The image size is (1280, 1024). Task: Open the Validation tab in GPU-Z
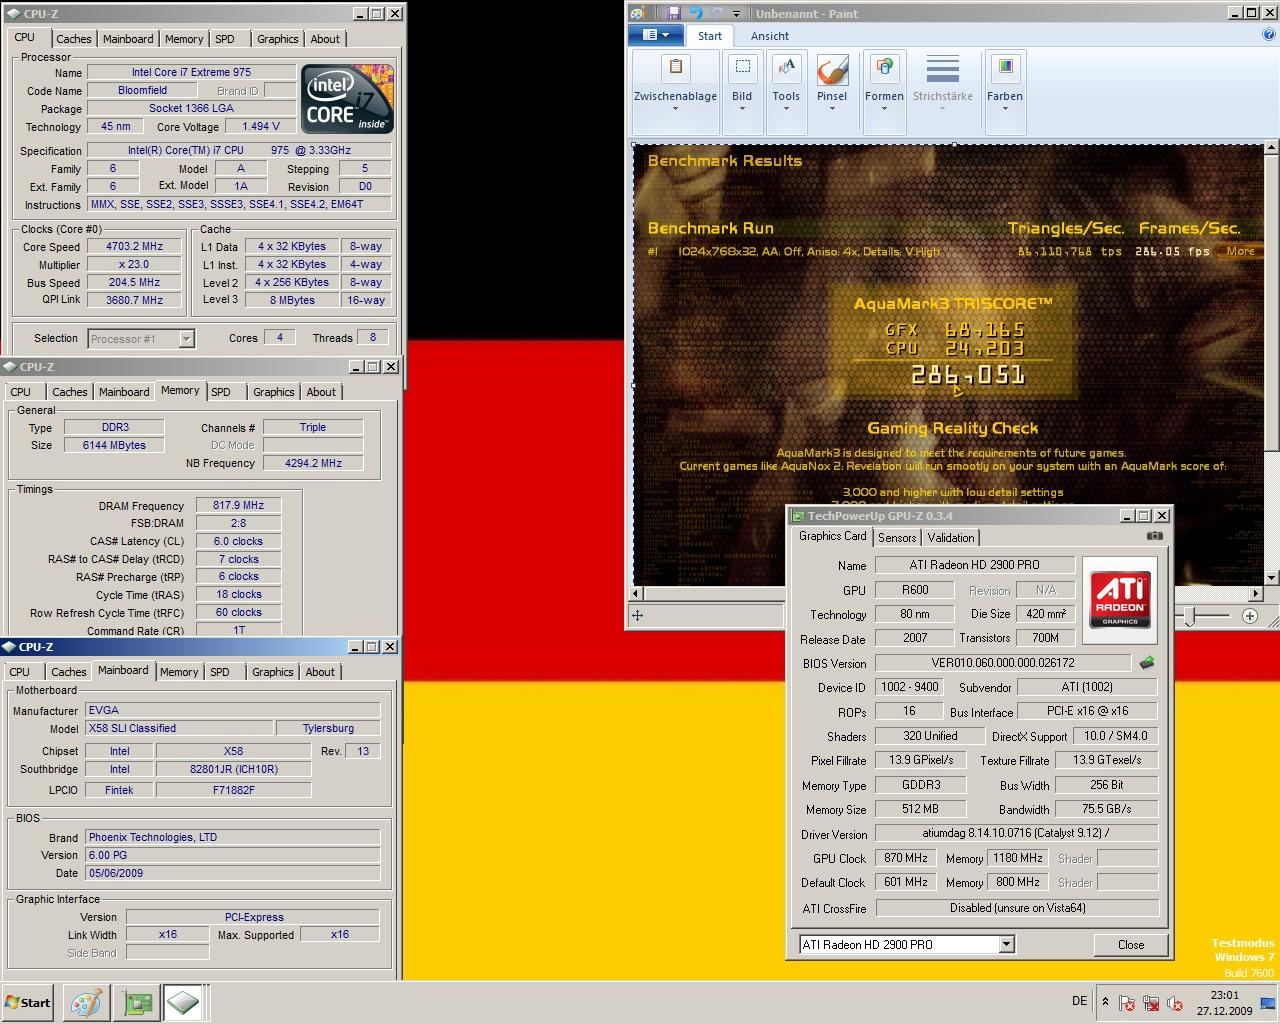951,538
